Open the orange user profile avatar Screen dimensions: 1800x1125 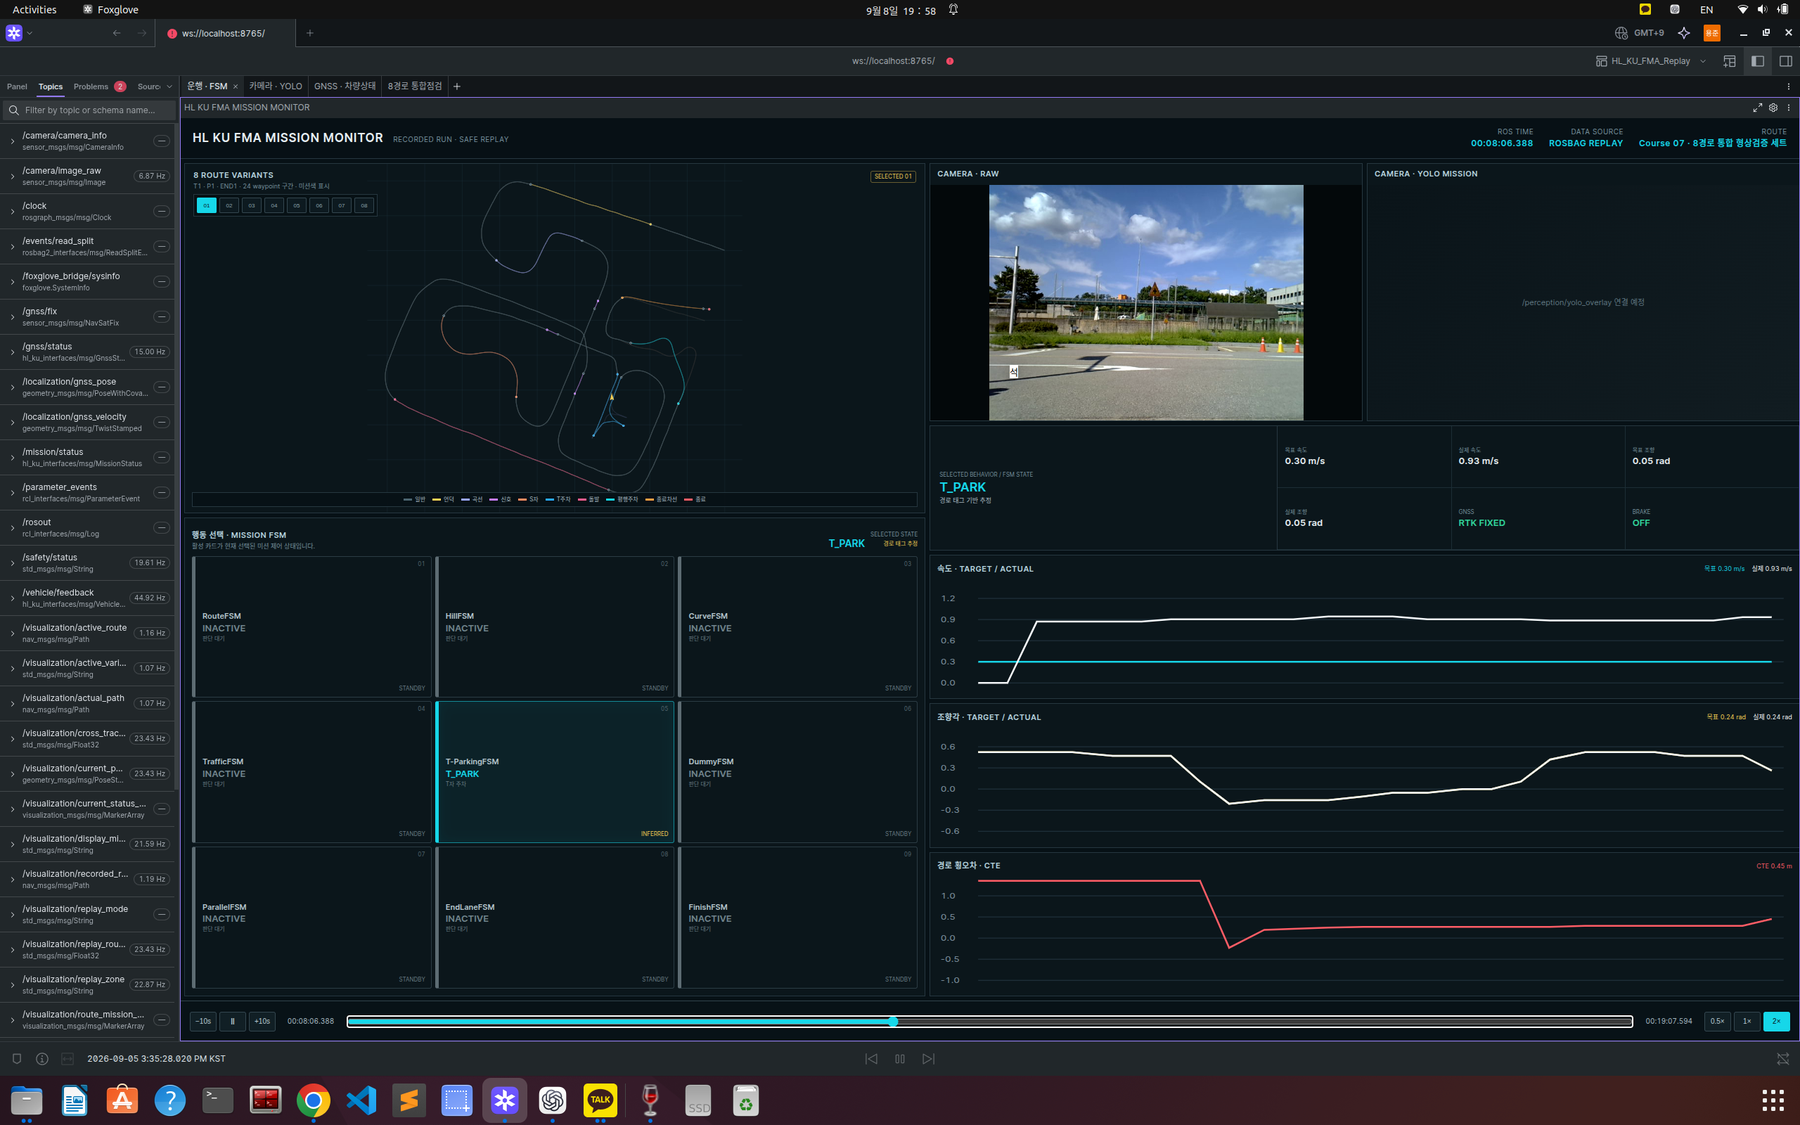click(1712, 33)
